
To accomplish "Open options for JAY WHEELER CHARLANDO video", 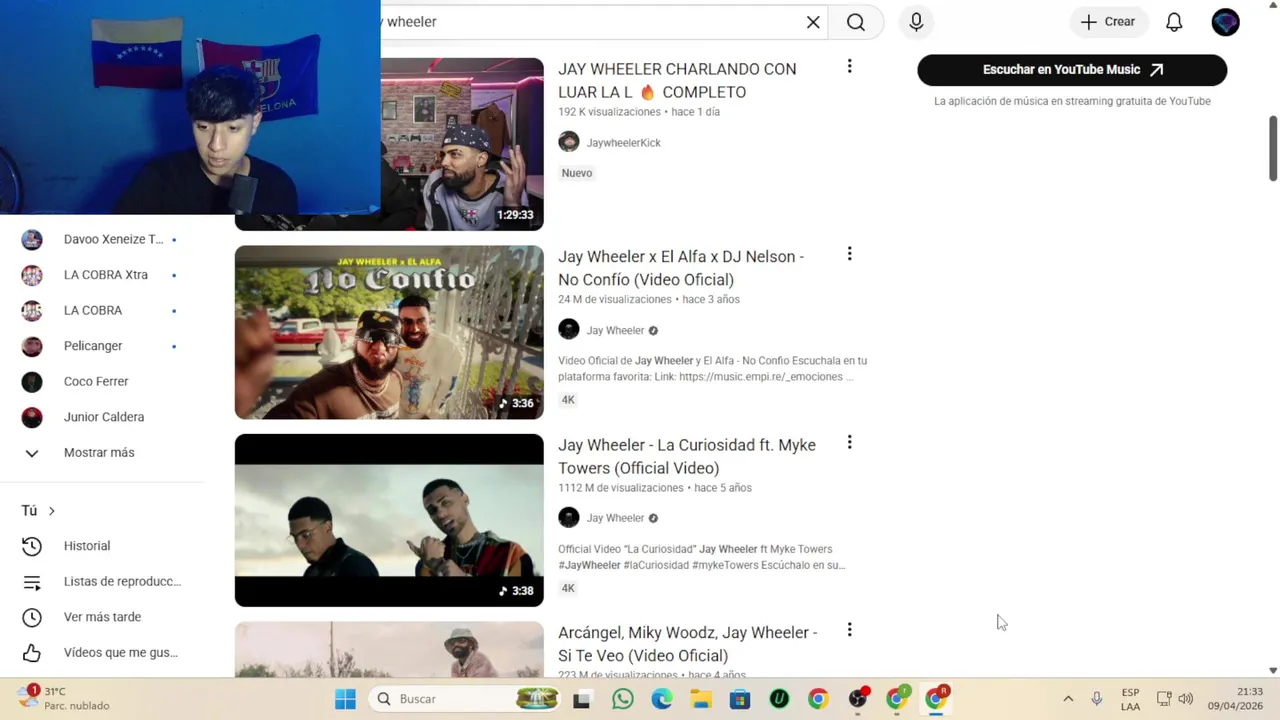I will (849, 66).
